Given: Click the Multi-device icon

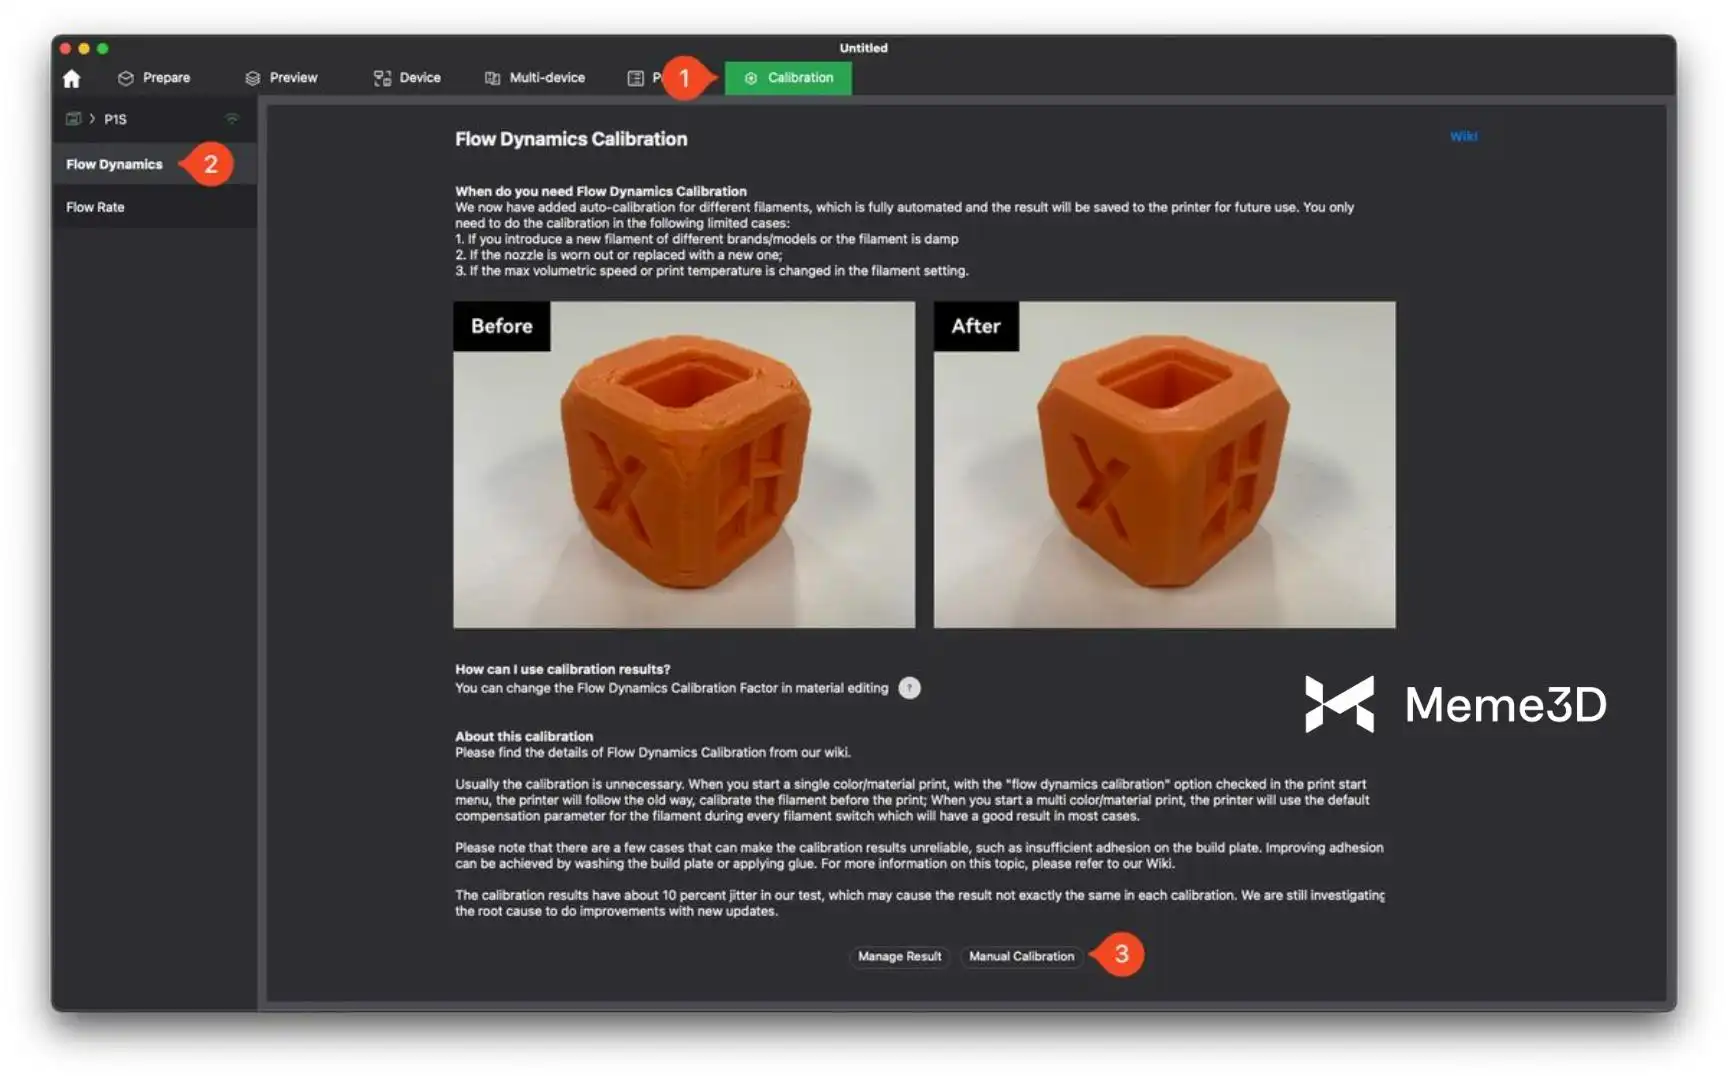Looking at the screenshot, I should 492,78.
